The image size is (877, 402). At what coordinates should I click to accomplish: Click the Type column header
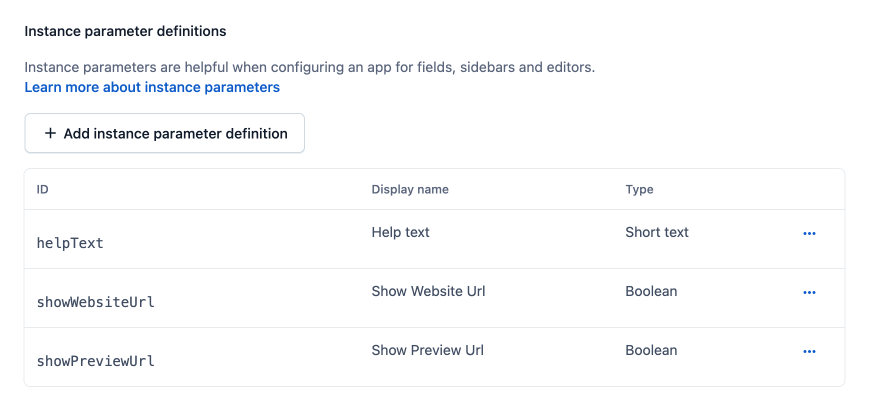point(639,189)
